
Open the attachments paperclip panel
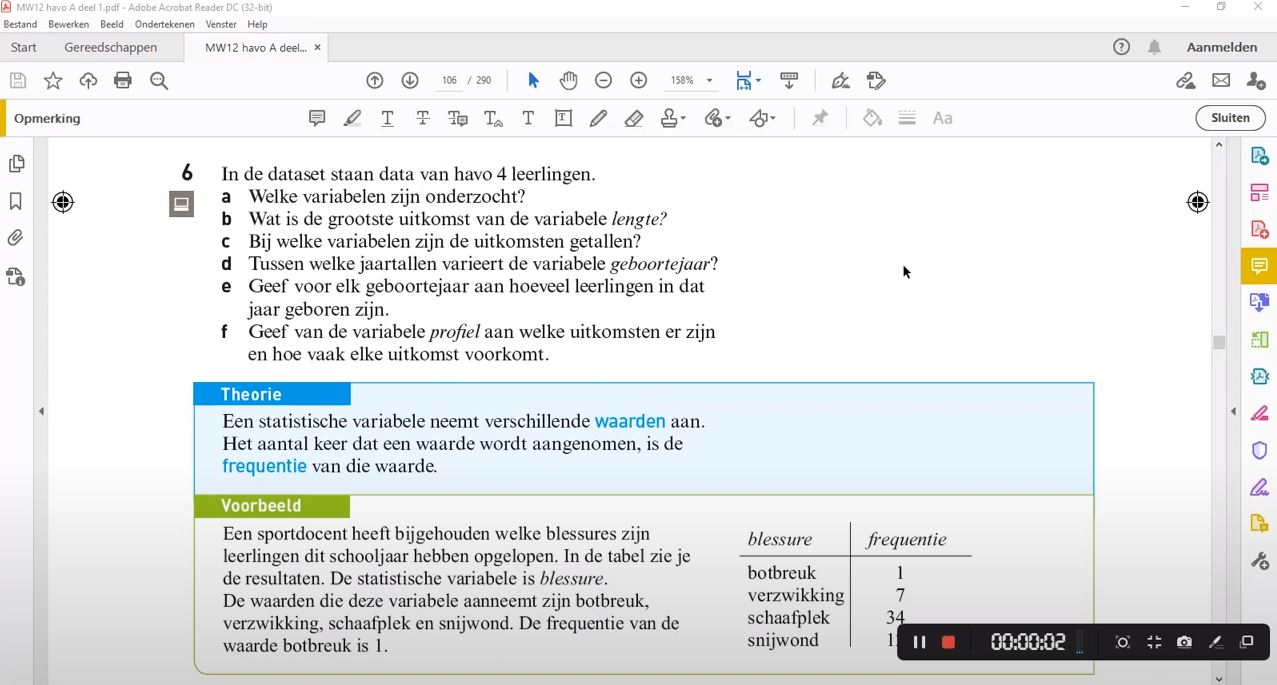point(16,238)
